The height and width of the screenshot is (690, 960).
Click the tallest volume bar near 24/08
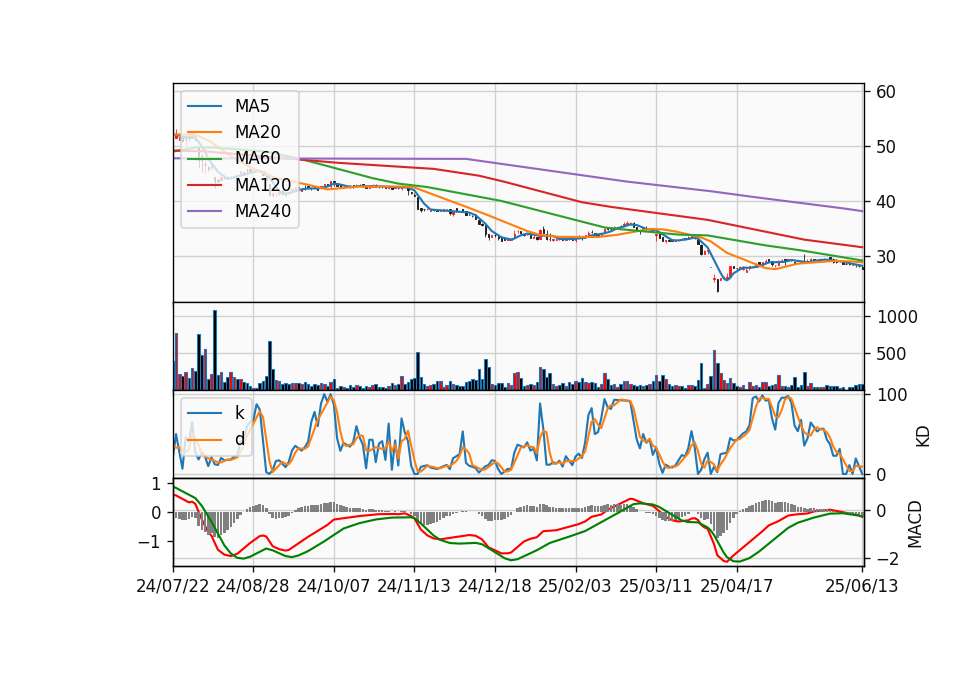click(215, 350)
